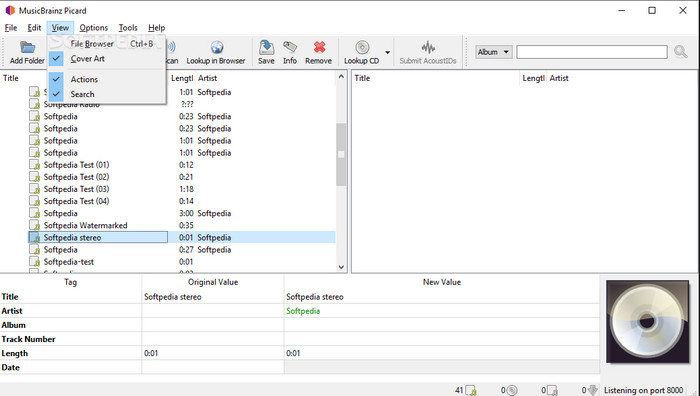The width and height of the screenshot is (700, 396).
Task: Click the Title tag row label
Action: [x=10, y=297]
